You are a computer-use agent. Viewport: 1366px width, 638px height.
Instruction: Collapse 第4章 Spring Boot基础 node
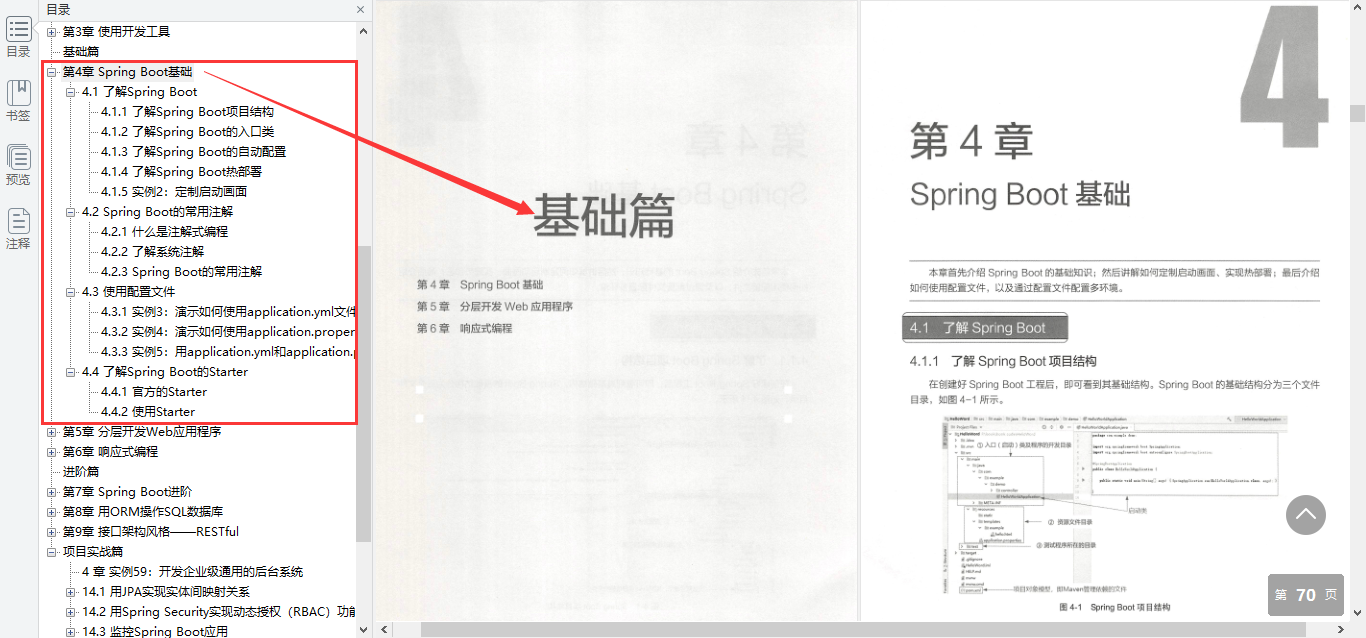point(52,72)
